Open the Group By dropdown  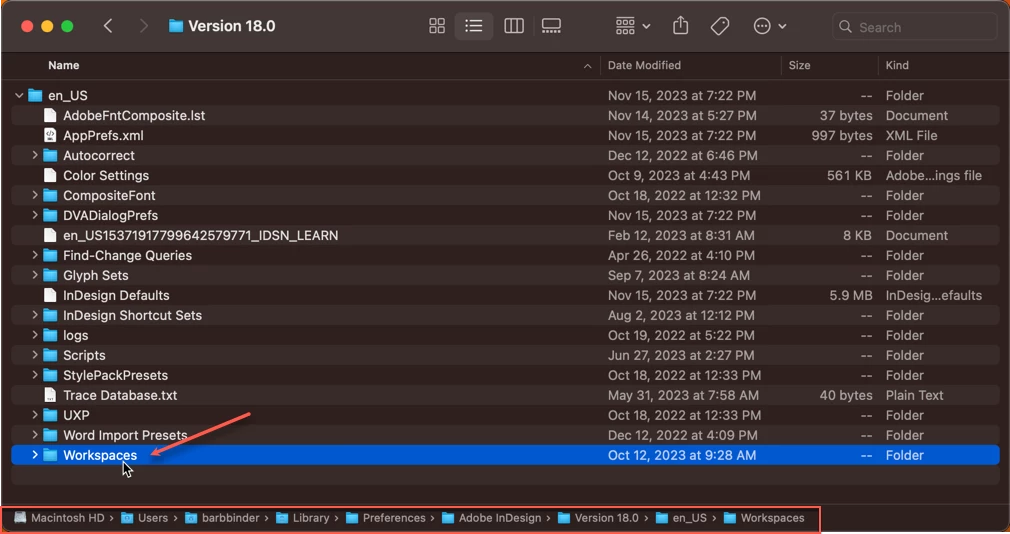tap(633, 26)
